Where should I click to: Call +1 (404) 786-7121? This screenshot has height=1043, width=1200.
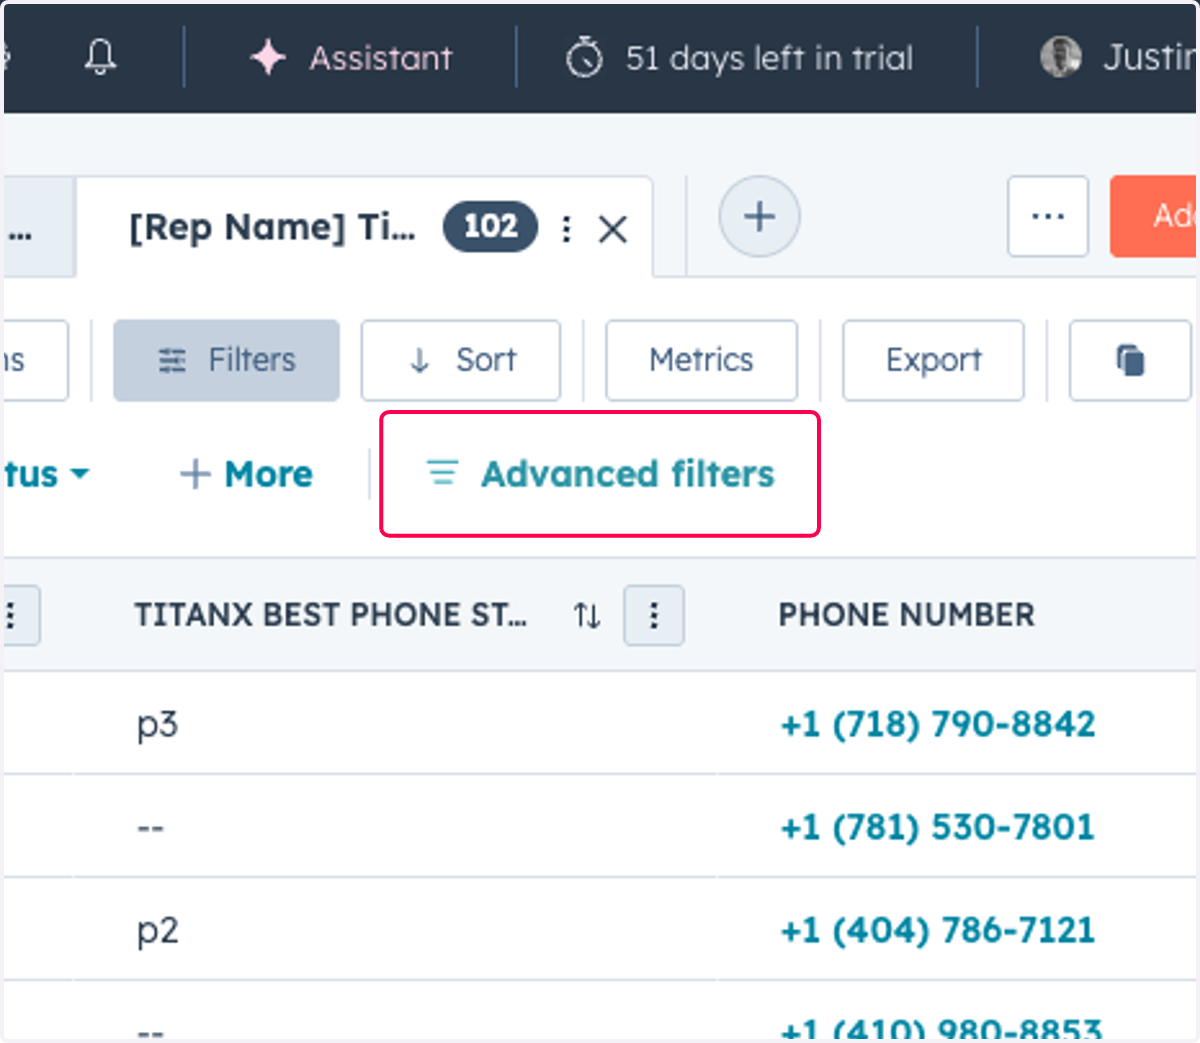click(x=937, y=930)
